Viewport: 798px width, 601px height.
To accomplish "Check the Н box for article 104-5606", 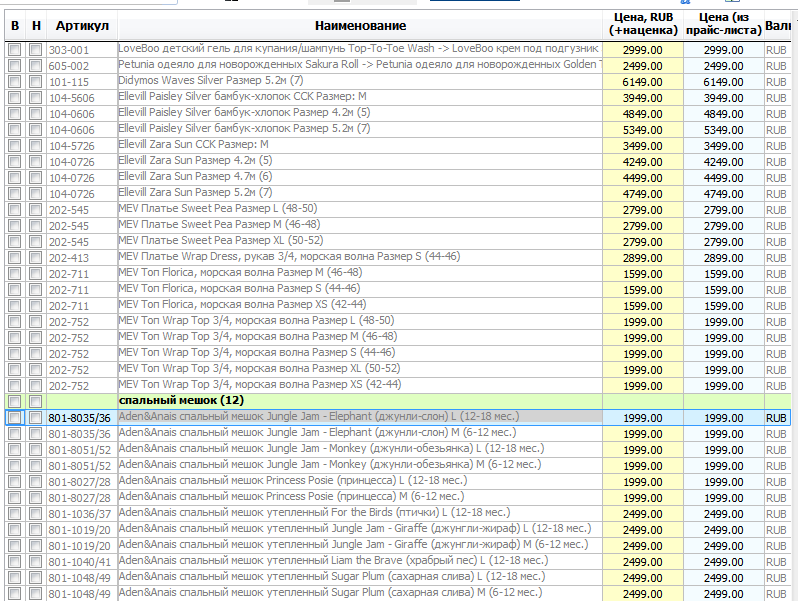I will pyautogui.click(x=35, y=98).
